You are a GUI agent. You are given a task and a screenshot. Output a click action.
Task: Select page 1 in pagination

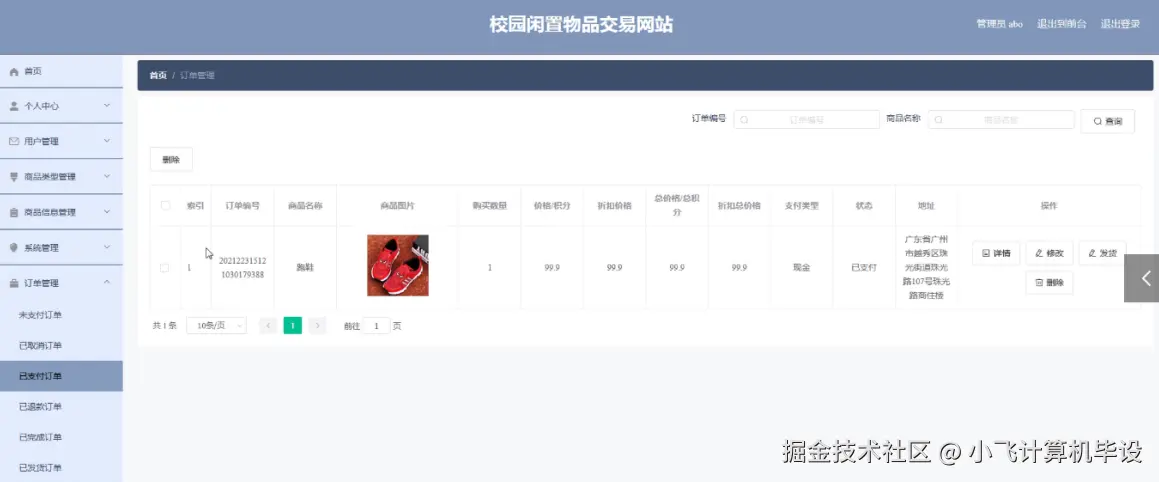click(x=293, y=326)
